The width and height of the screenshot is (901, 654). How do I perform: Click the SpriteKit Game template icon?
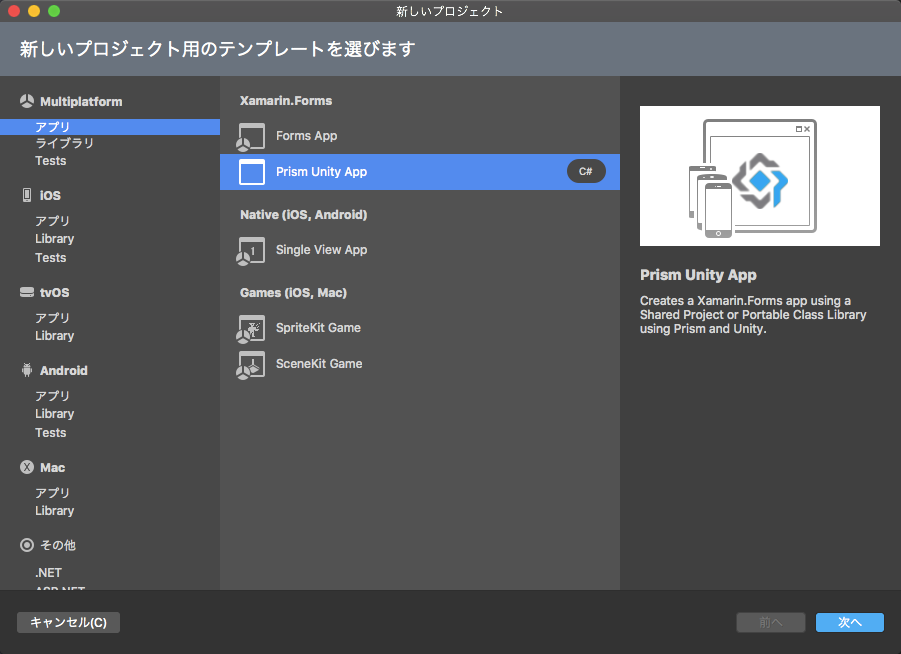click(x=251, y=329)
